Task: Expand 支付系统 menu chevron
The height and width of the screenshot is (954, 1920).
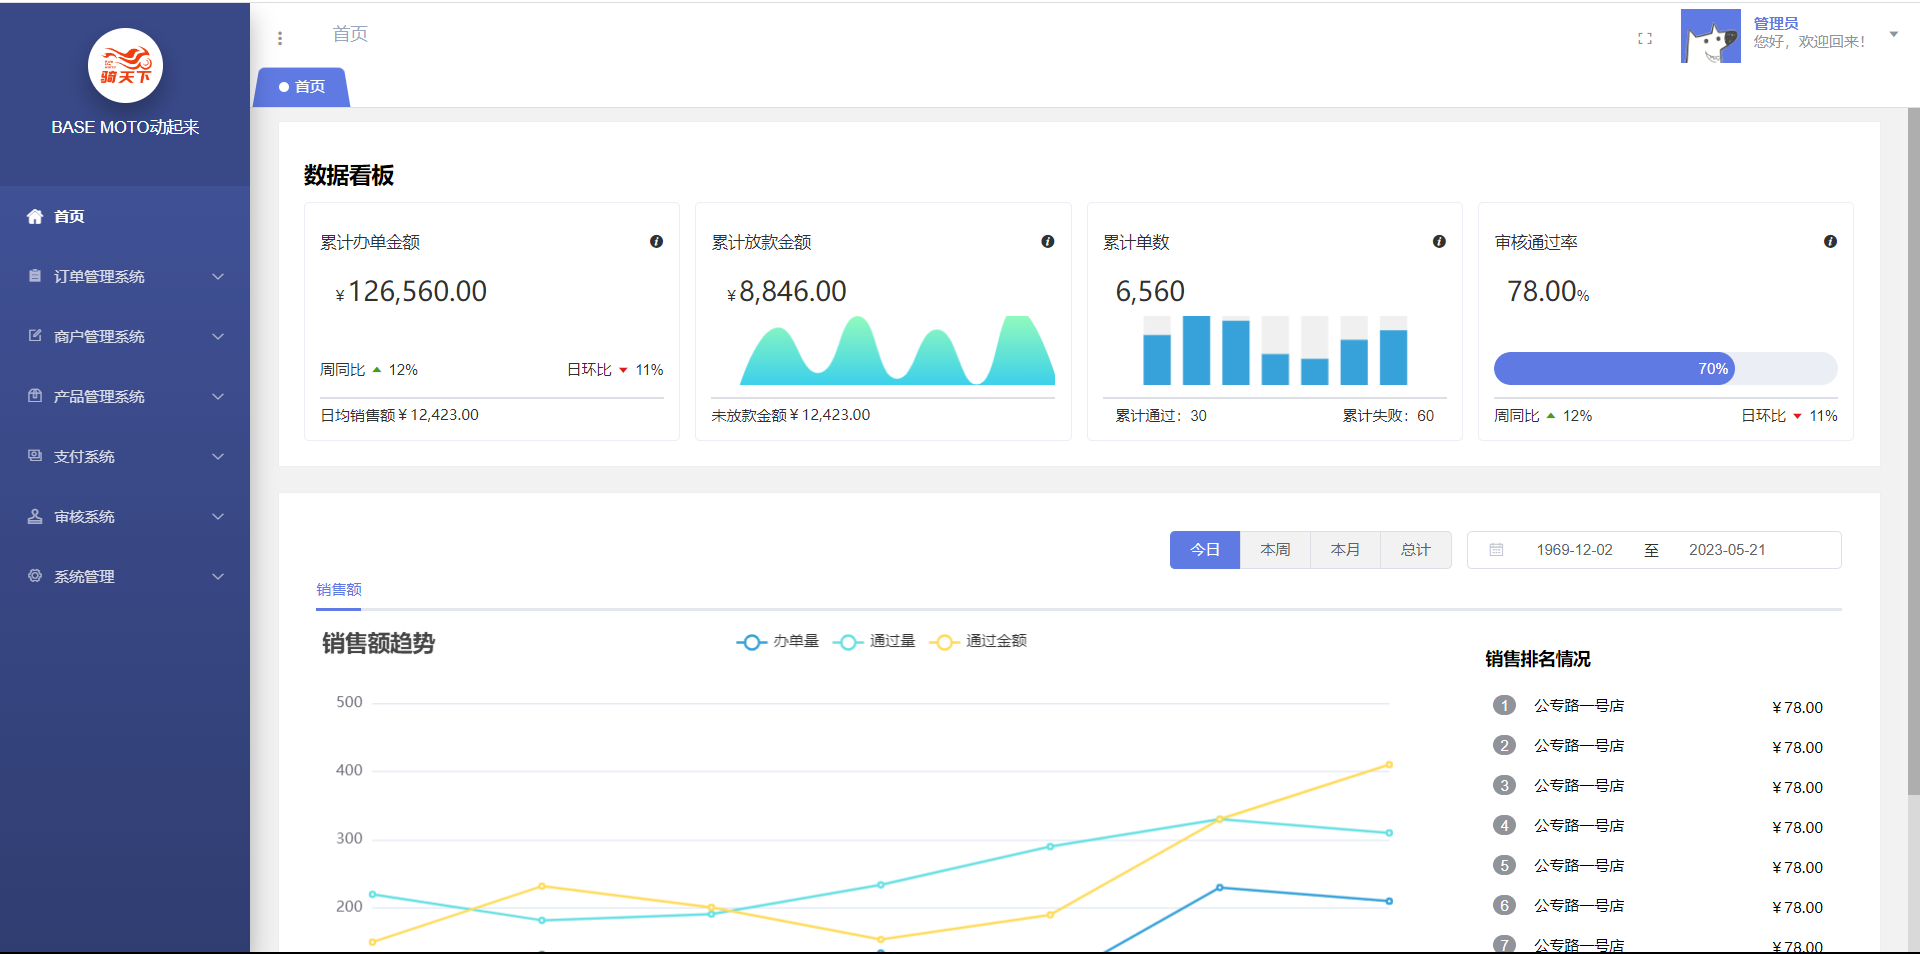Action: (218, 456)
